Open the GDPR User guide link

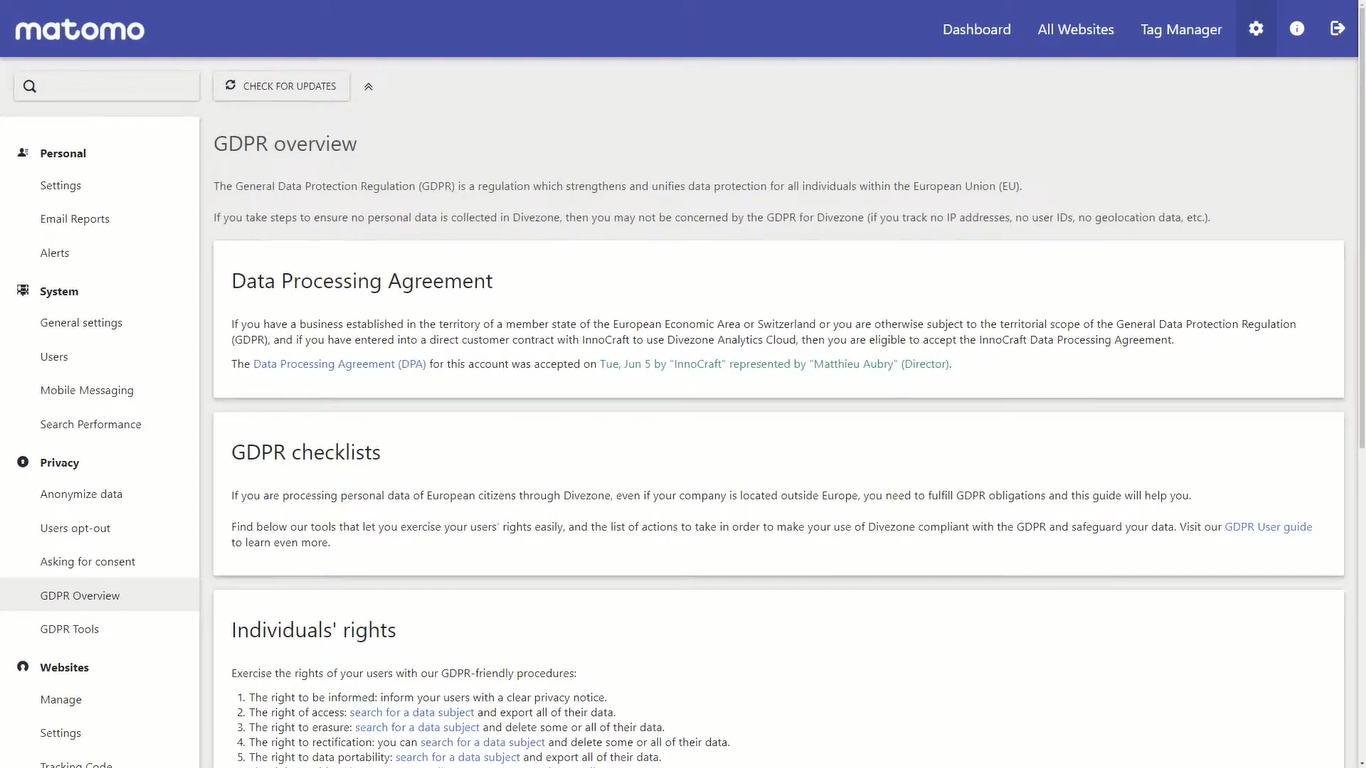point(1268,526)
